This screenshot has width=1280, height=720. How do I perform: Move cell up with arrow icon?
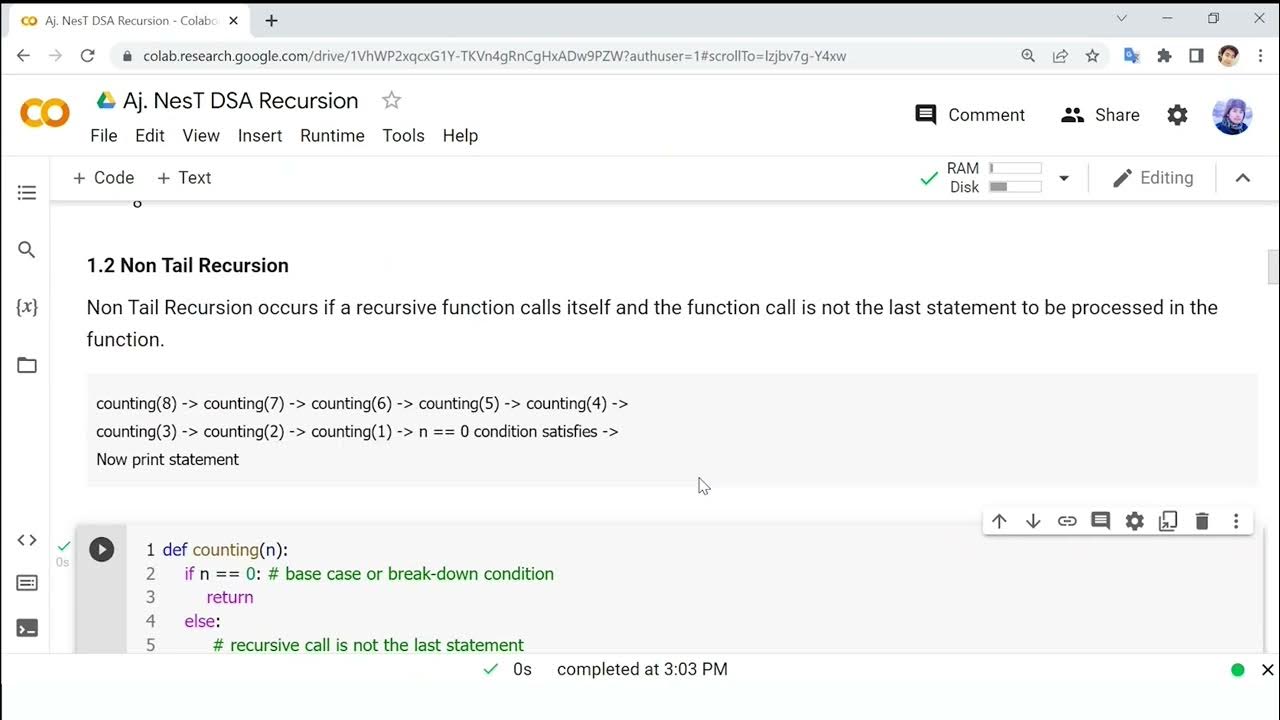click(999, 521)
